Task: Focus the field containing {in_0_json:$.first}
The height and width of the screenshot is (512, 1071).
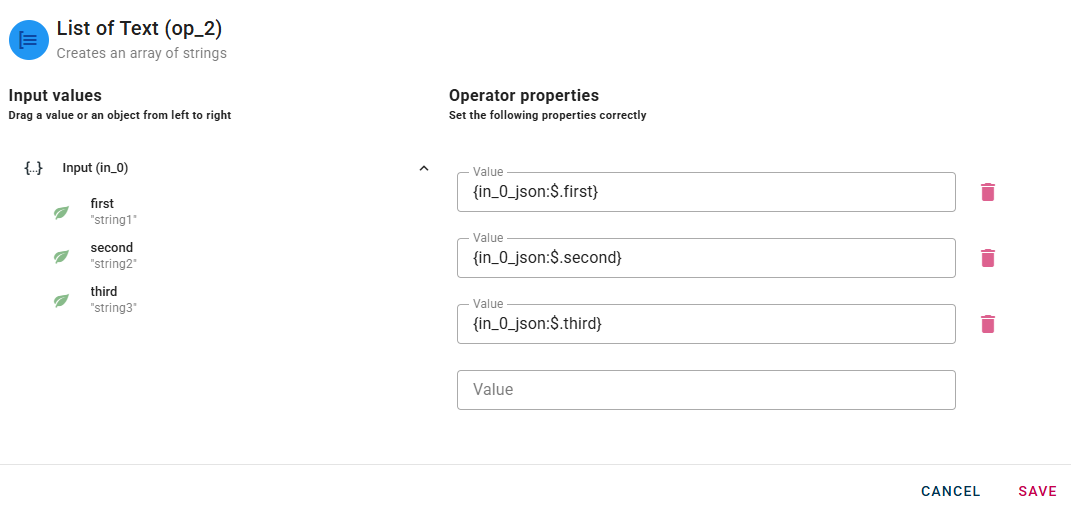Action: click(x=705, y=192)
